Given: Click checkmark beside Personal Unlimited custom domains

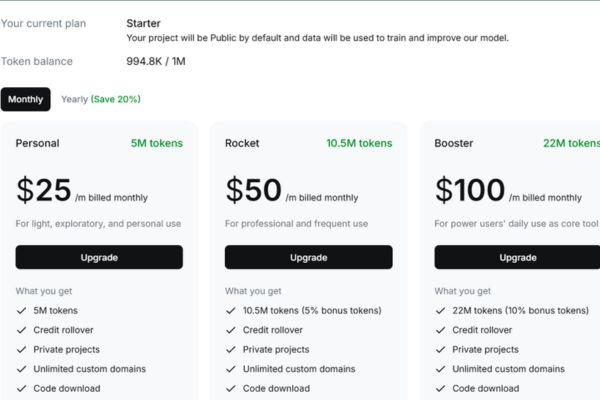Looking at the screenshot, I should 22,369.
